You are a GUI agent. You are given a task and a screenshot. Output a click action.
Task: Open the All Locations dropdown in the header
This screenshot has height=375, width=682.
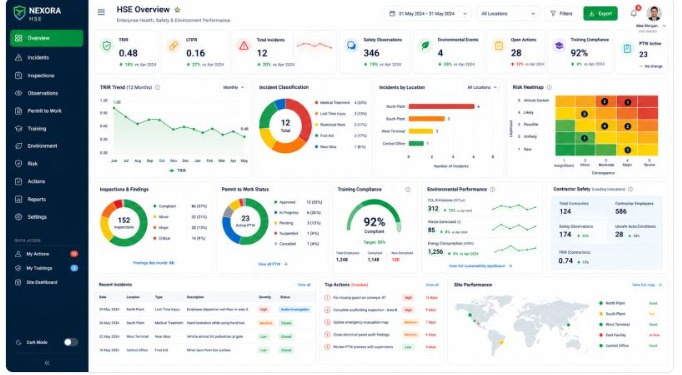pos(508,13)
